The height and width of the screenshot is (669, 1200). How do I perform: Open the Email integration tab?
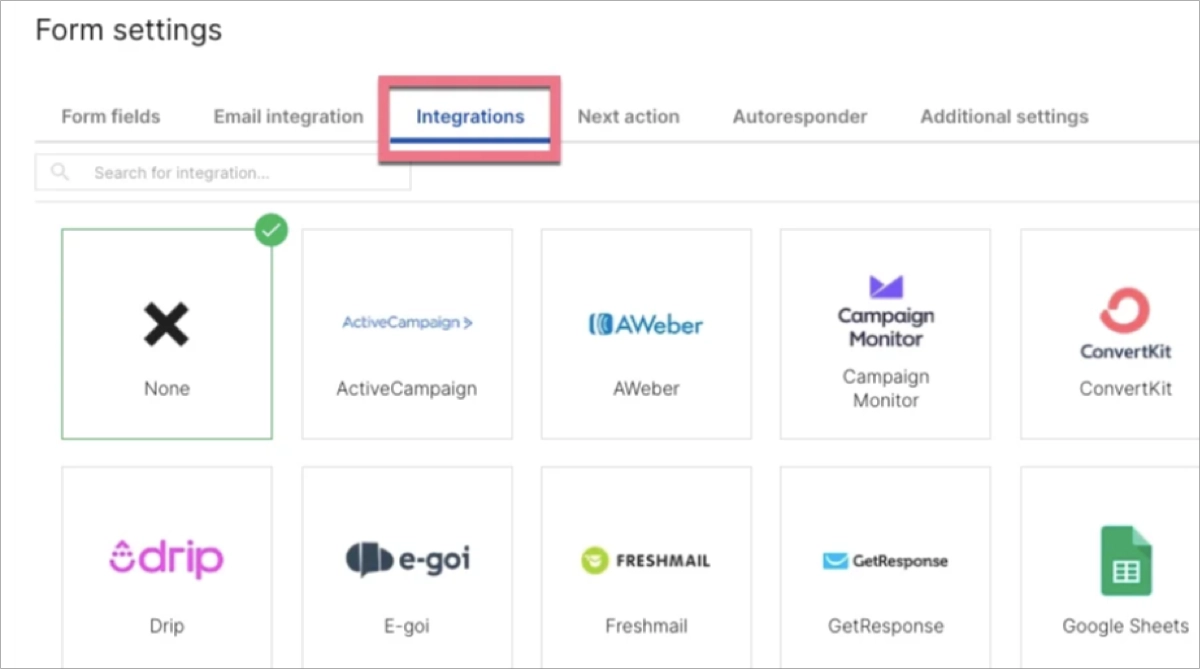pyautogui.click(x=287, y=116)
